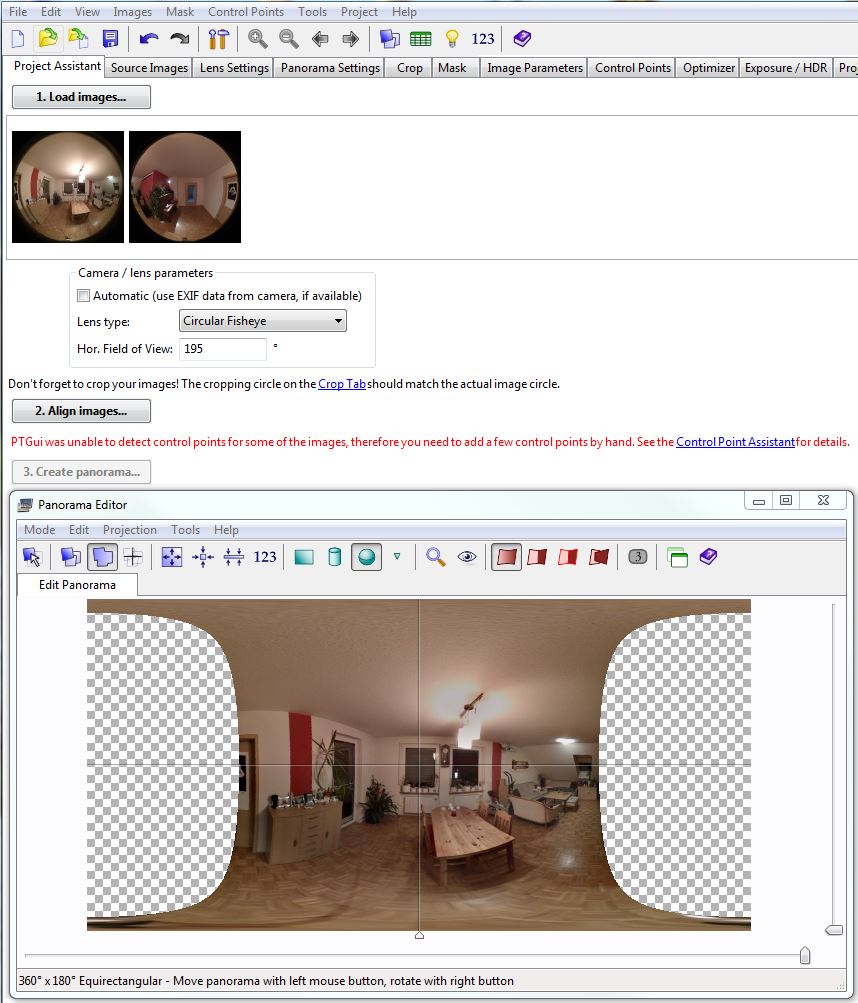The width and height of the screenshot is (858, 1003).
Task: Open options with the hammer and wrench icon
Action: coord(219,39)
